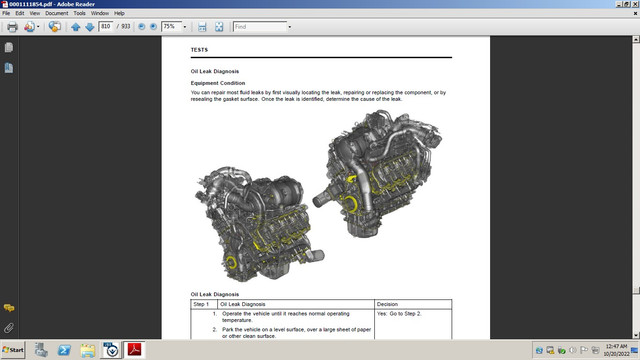Open the Pages thumbnail panel icon
640x360 pixels.
[x=9, y=47]
